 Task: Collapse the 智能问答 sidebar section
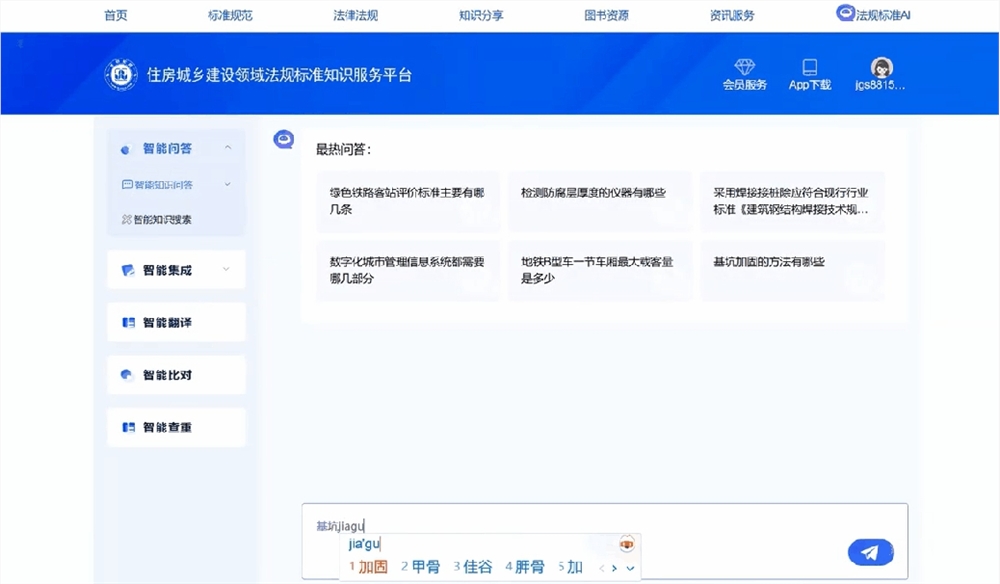227,148
